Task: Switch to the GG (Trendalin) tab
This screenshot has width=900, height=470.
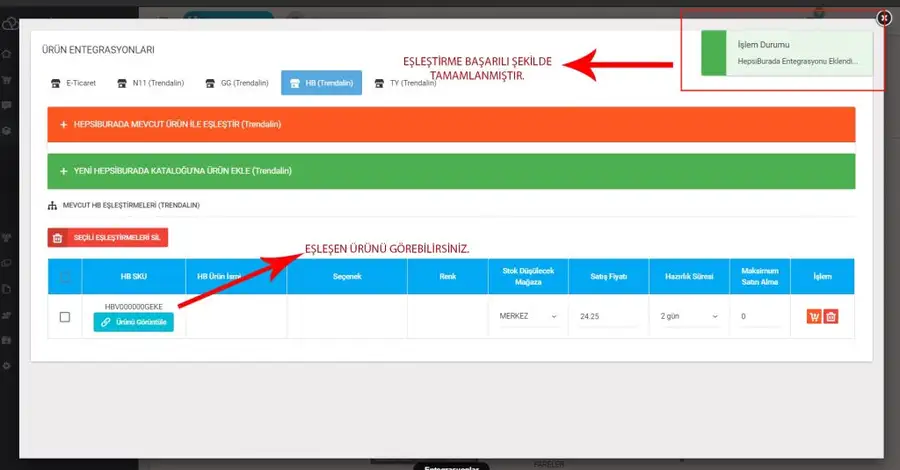Action: 237,83
